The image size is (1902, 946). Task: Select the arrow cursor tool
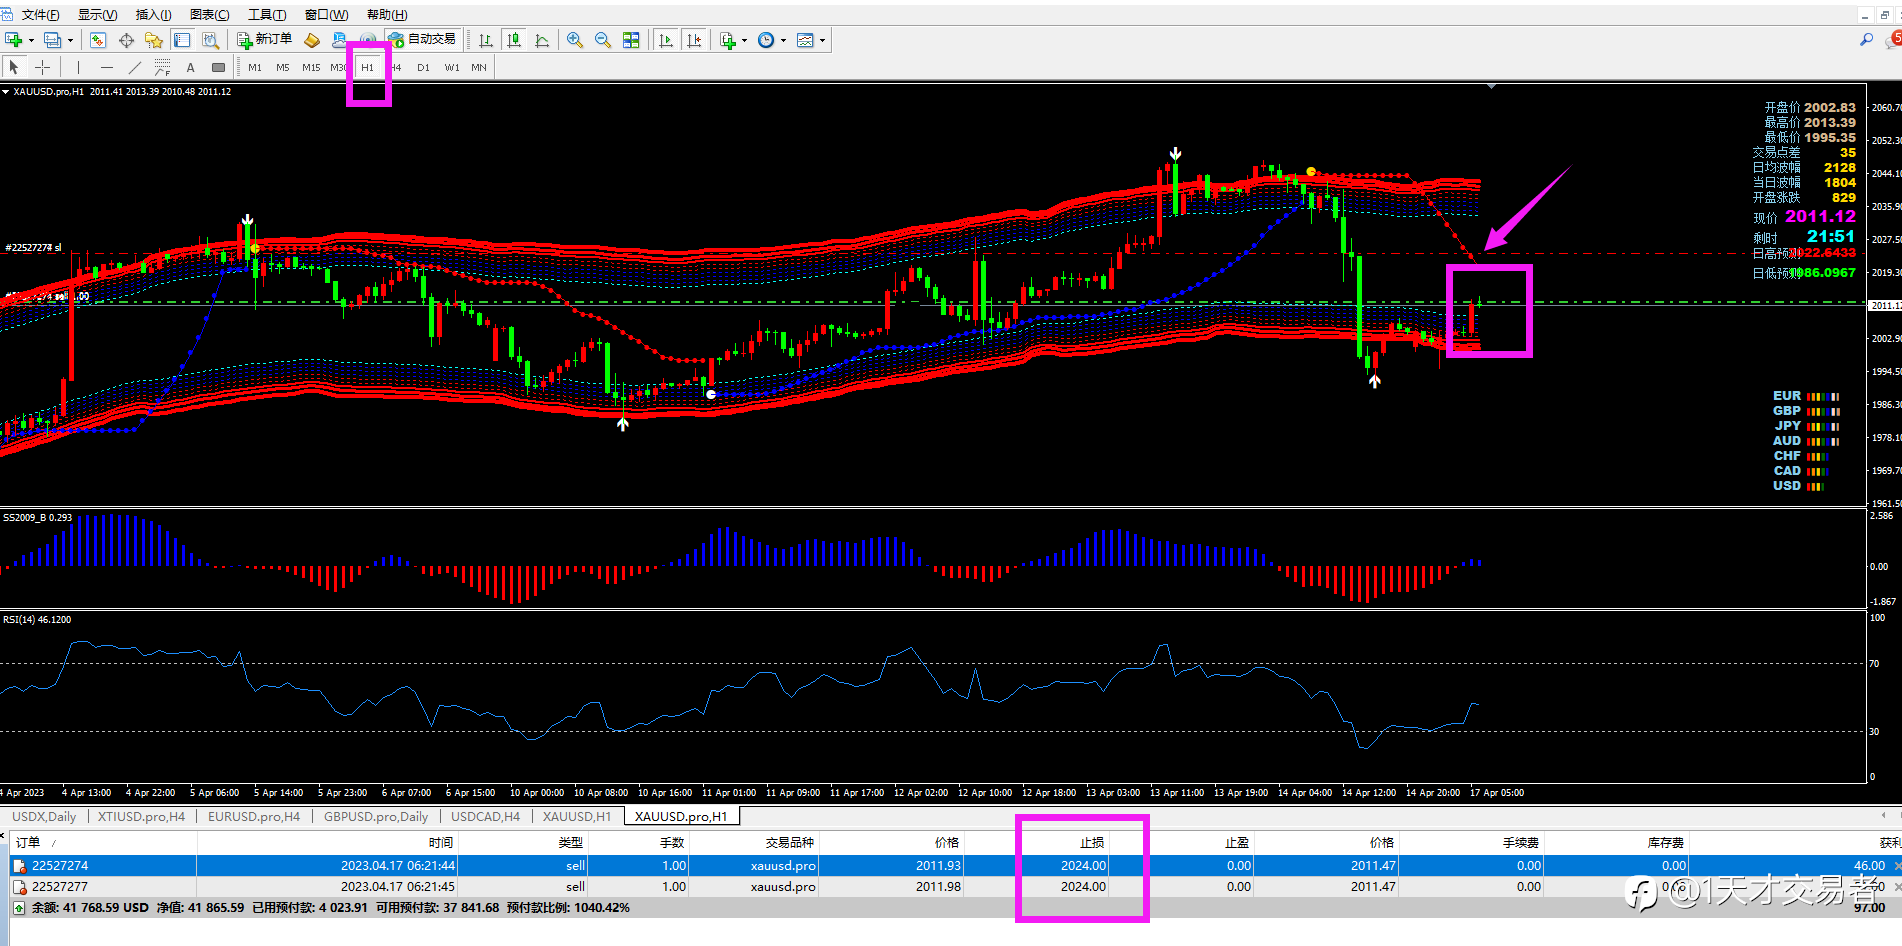(14, 67)
